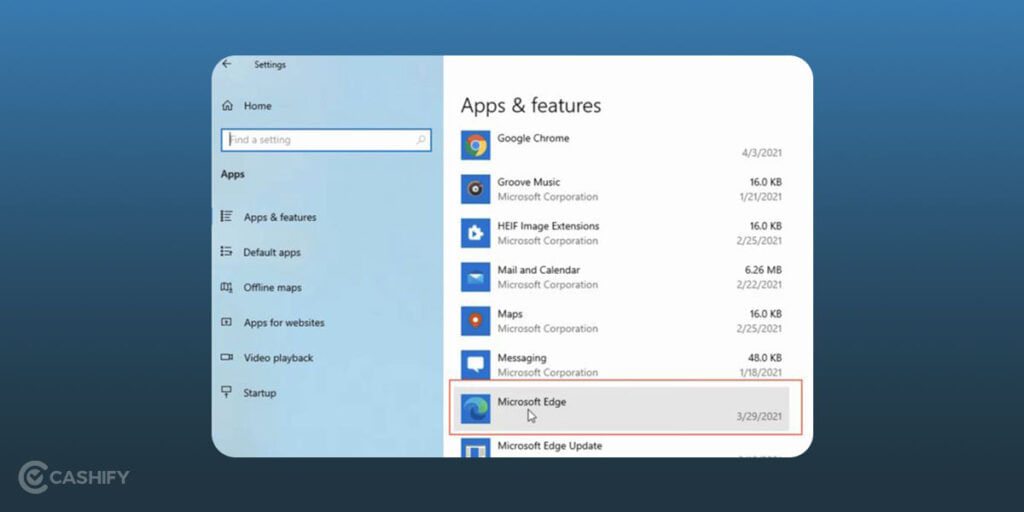The image size is (1024, 512).
Task: Click the 2/22/2021 install date
Action: (759, 285)
